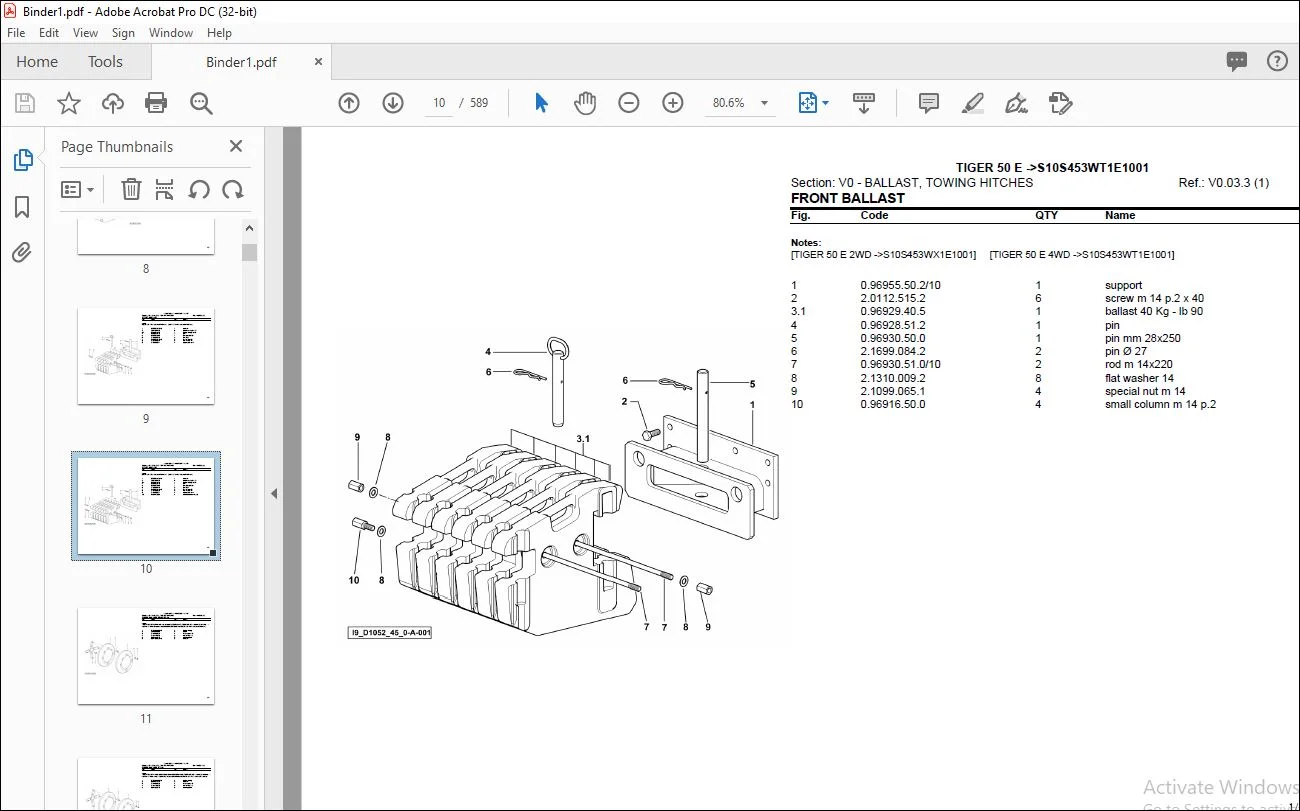Viewport: 1300px width, 811px height.
Task: Open the Help menu
Action: click(219, 33)
